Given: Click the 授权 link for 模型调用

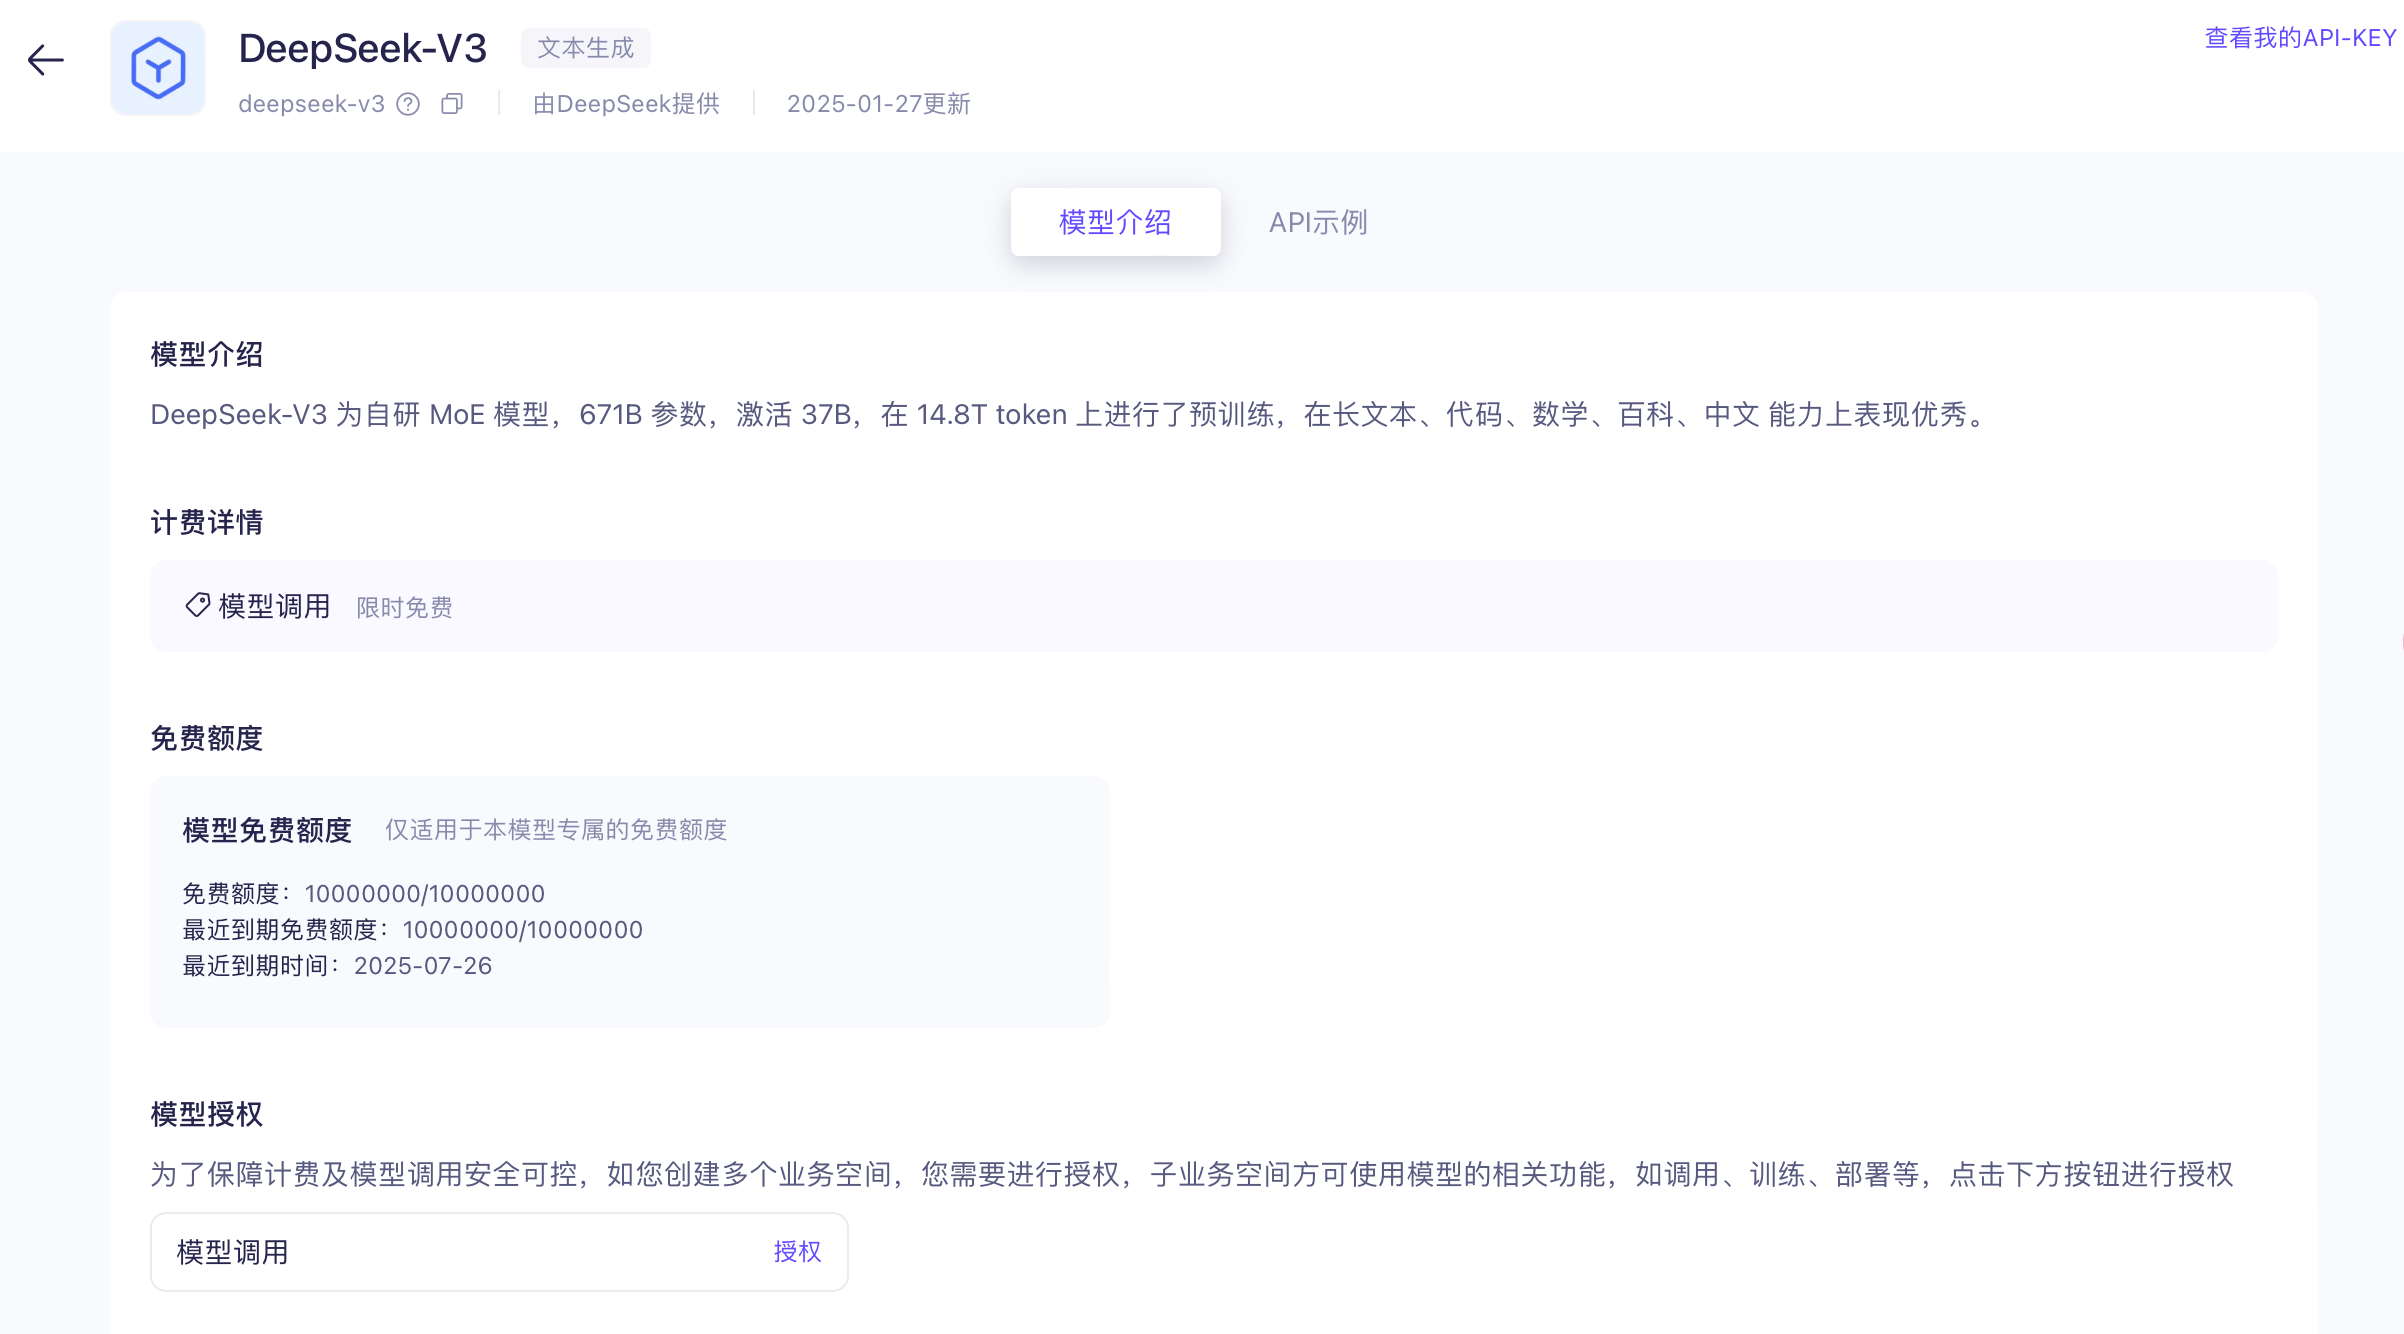Looking at the screenshot, I should coord(797,1252).
